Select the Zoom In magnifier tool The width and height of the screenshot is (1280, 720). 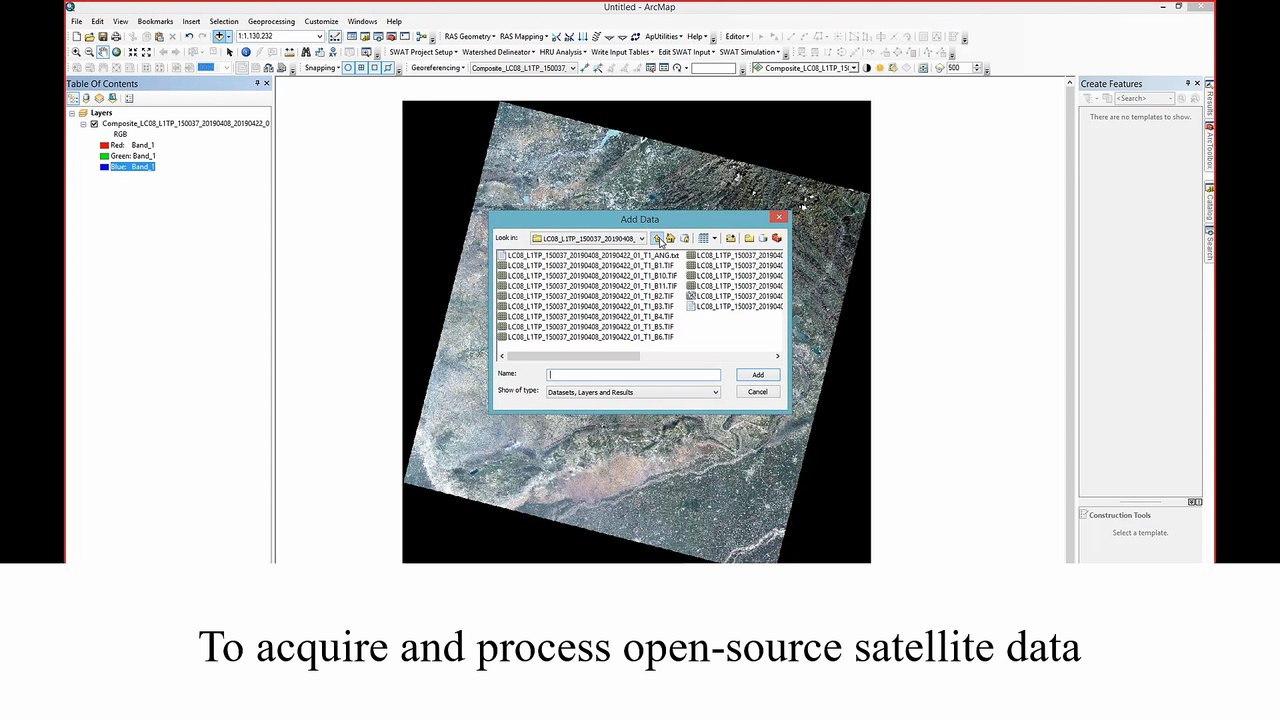[76, 52]
